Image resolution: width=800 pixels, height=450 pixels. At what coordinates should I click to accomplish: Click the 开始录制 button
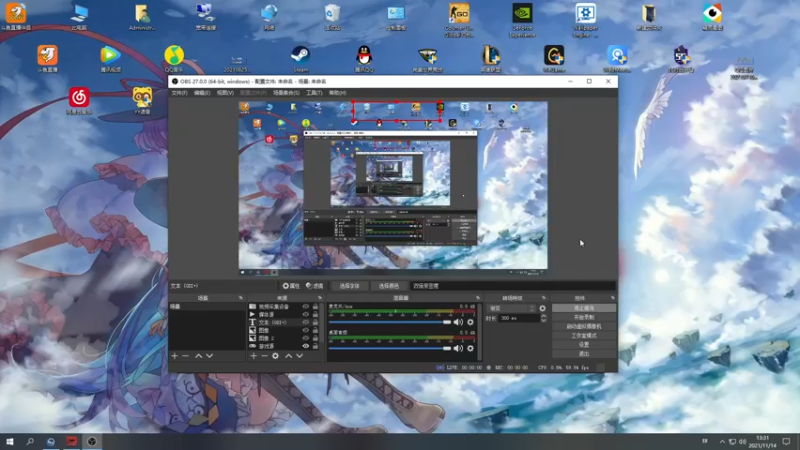point(584,317)
